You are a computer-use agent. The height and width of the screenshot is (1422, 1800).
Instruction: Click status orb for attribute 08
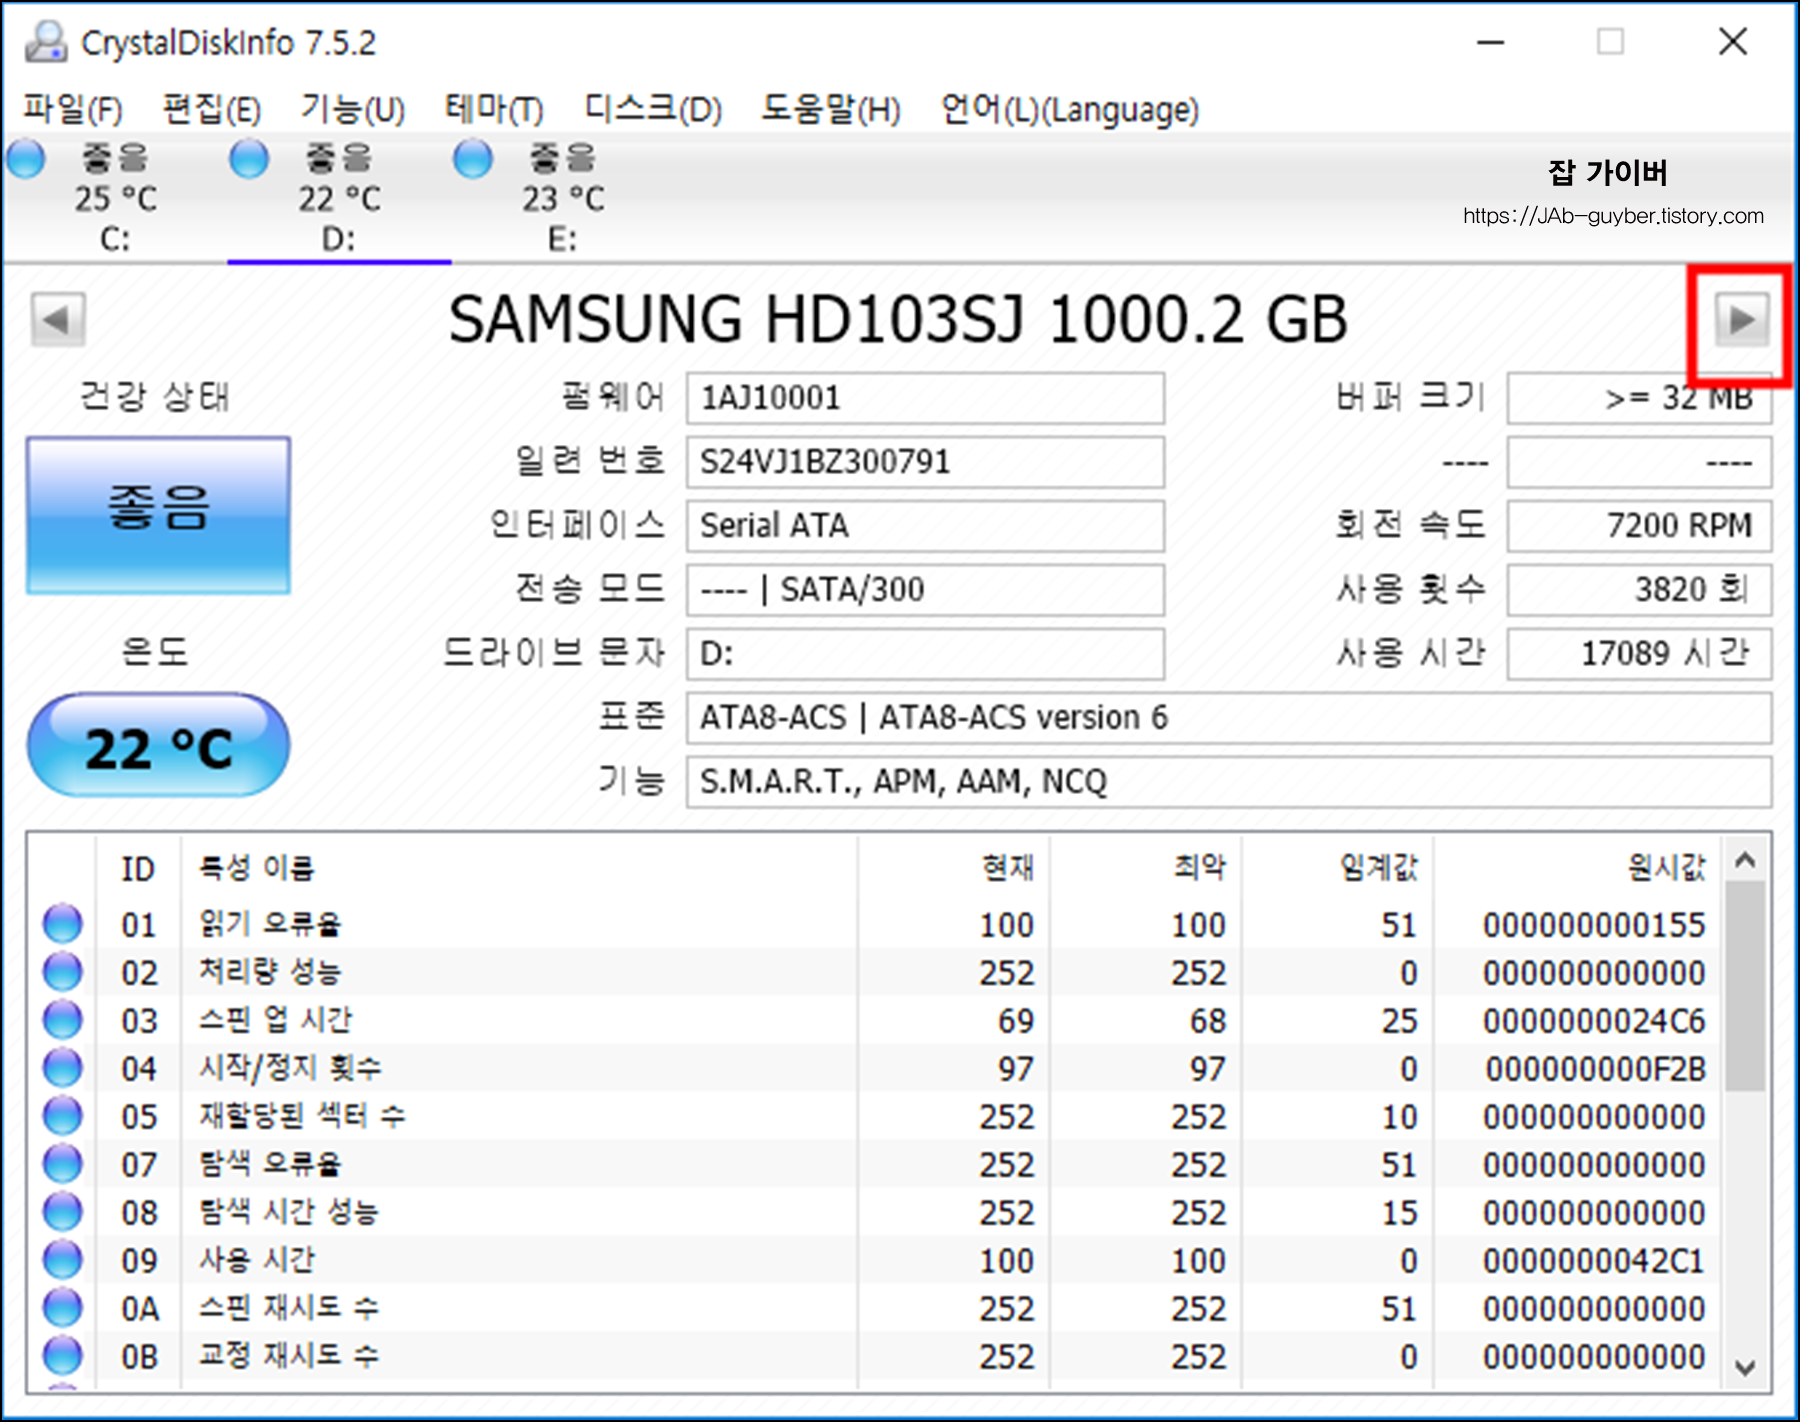[62, 1211]
